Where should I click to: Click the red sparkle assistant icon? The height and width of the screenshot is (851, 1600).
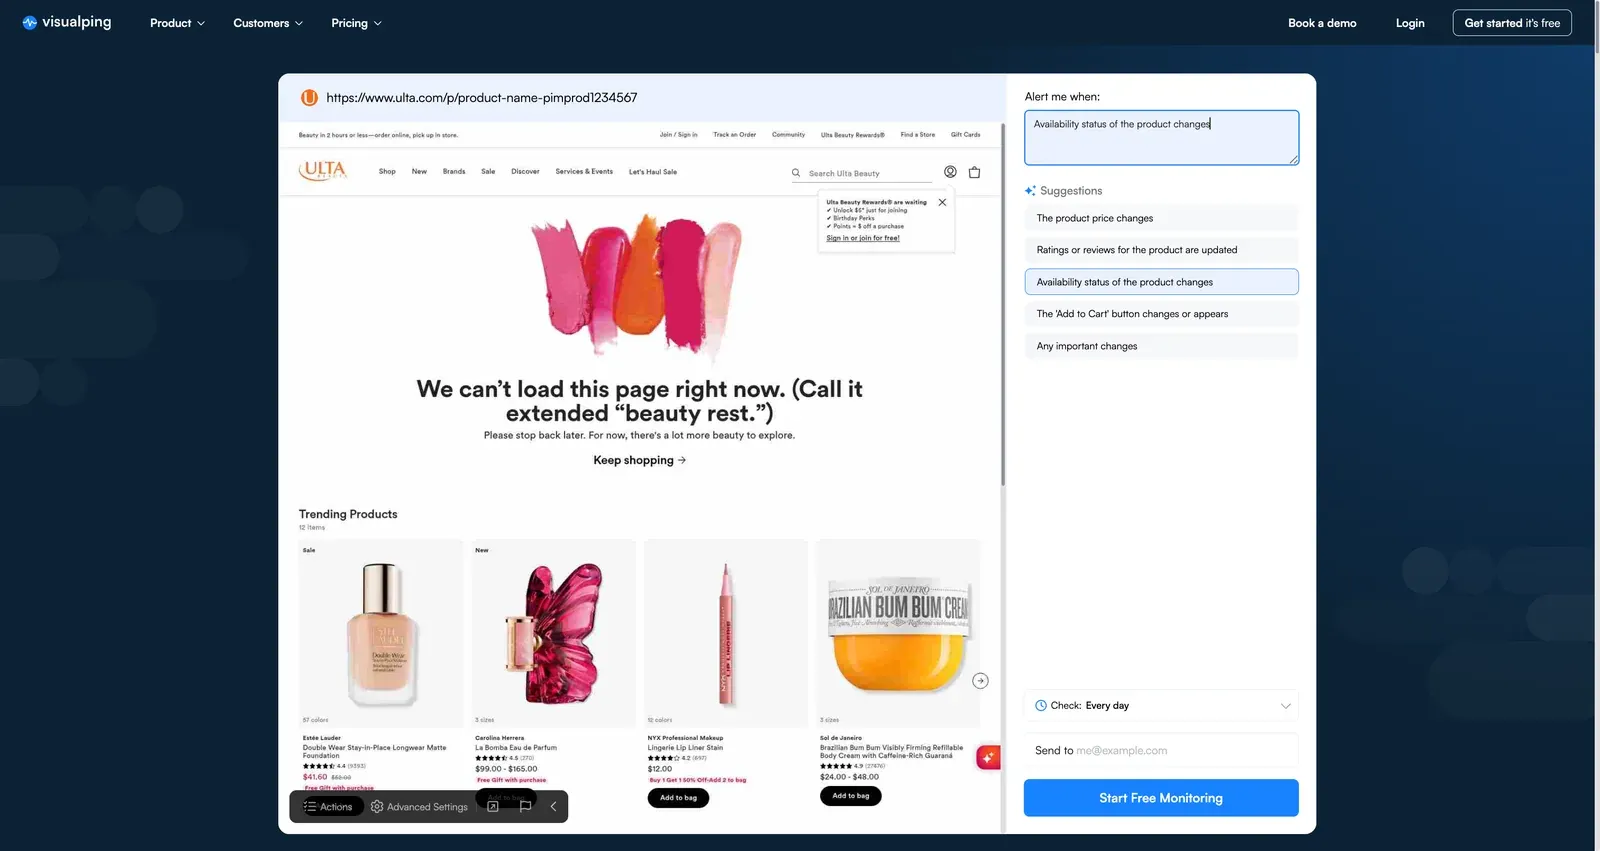[x=988, y=758]
